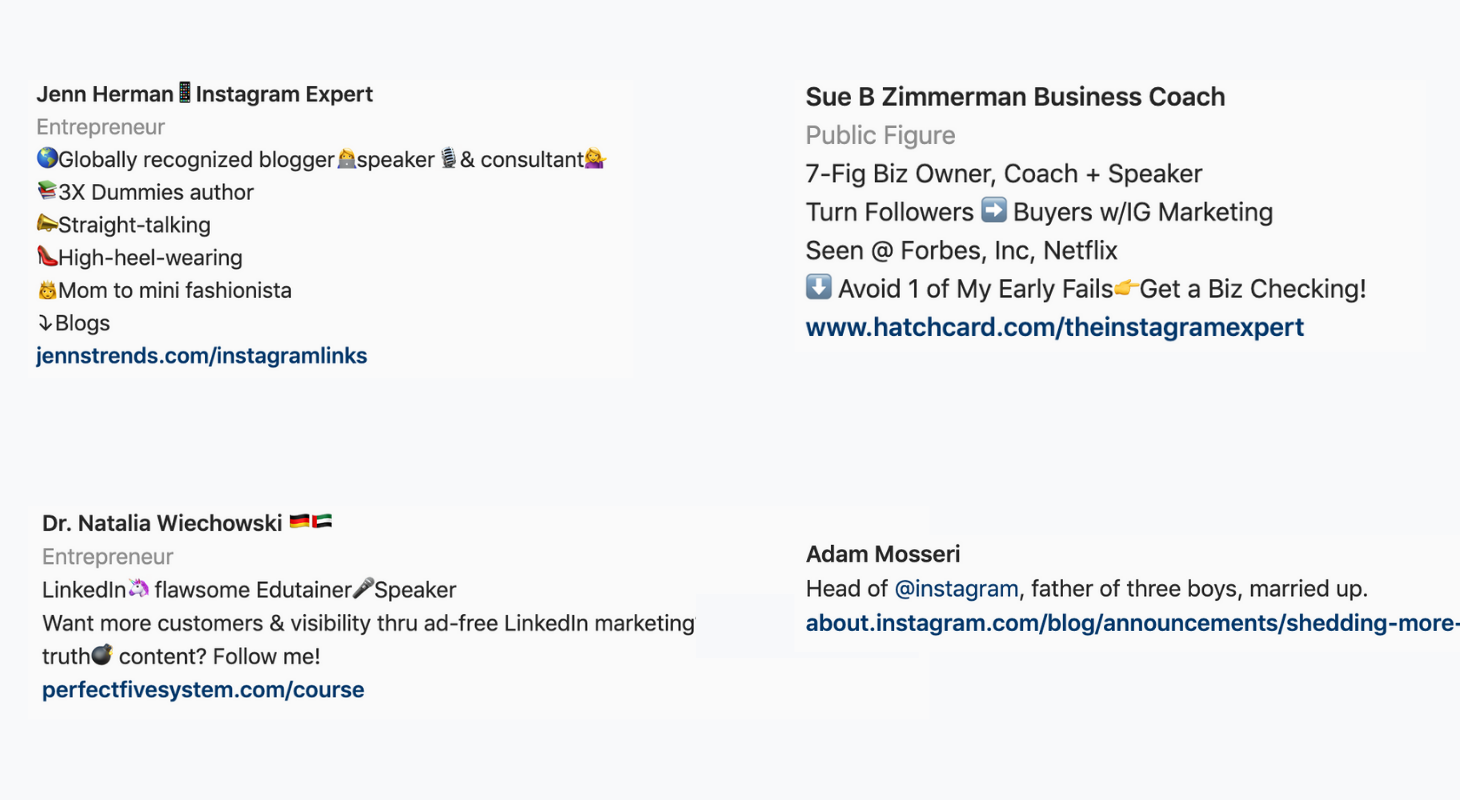Open the about.instagram.com blog announcements link
The width and height of the screenshot is (1460, 800).
[1133, 624]
